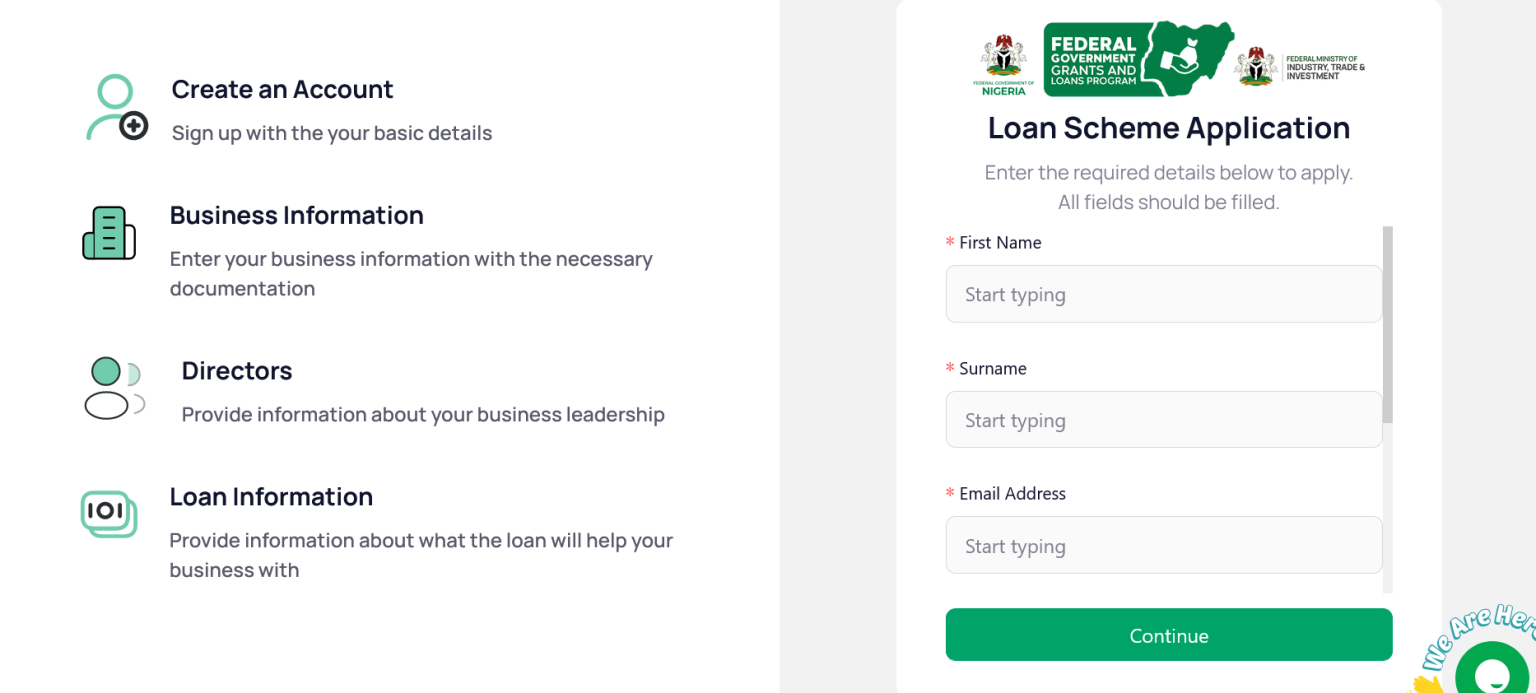Click the Loan Information wallet icon

pos(110,514)
